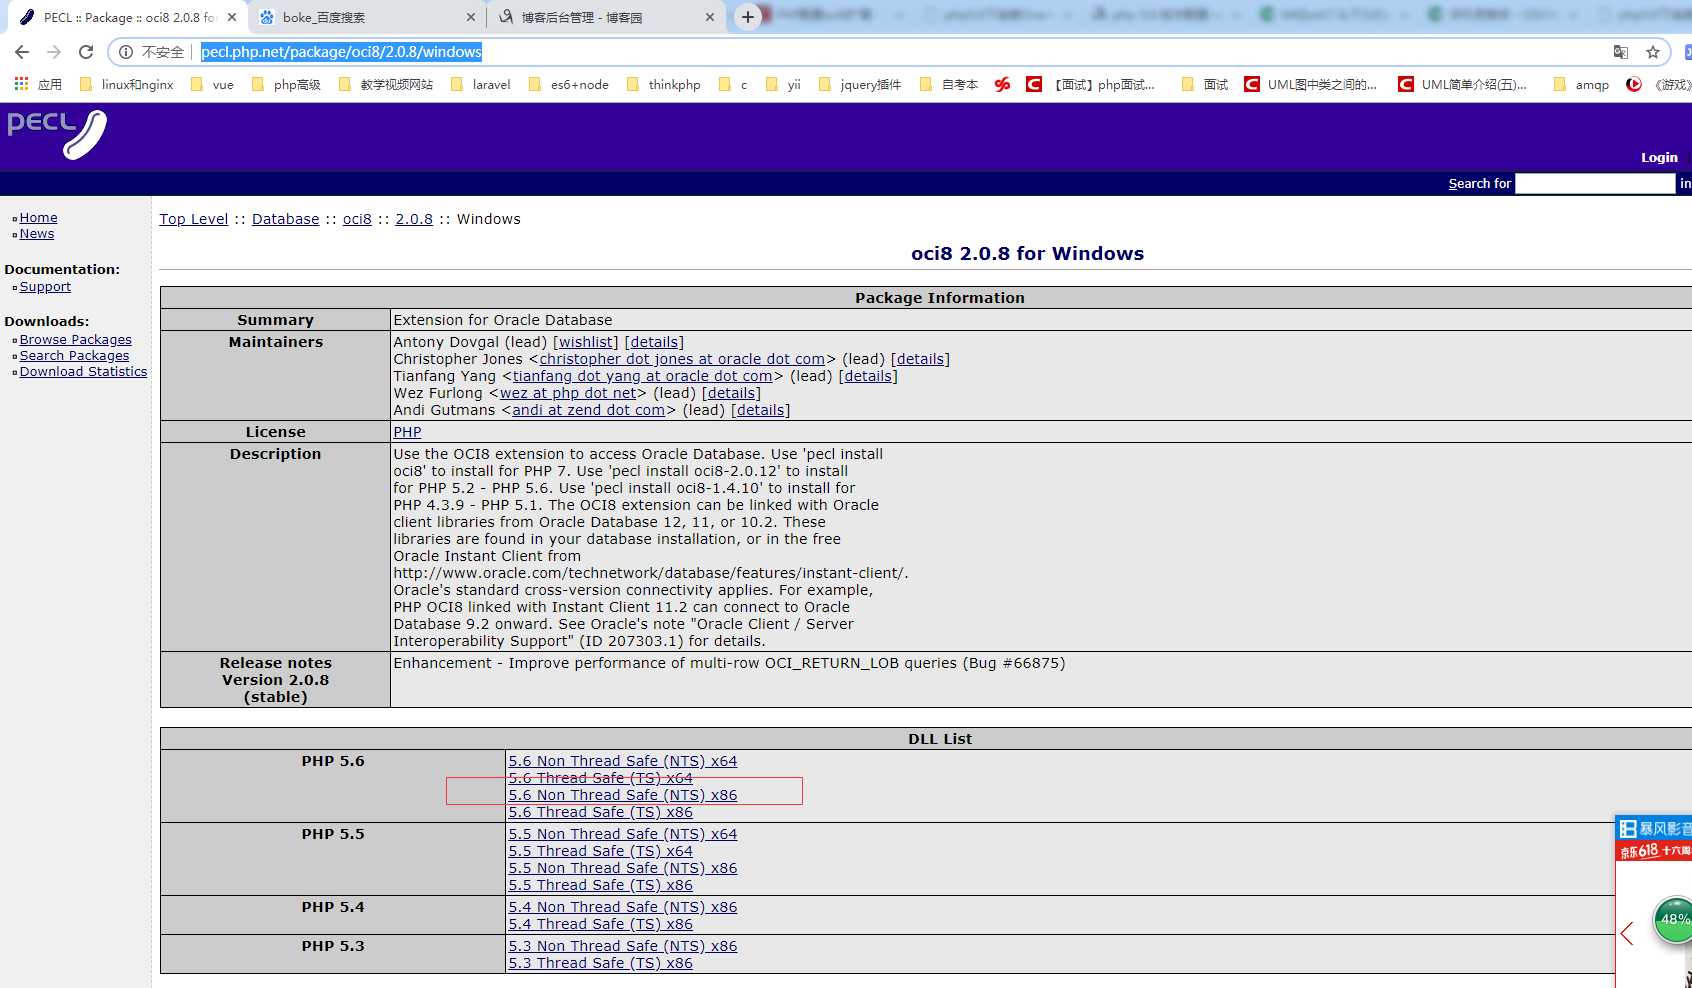Download 5.5 Non Thread Safe (NTS) x86
1692x988 pixels.
[623, 868]
